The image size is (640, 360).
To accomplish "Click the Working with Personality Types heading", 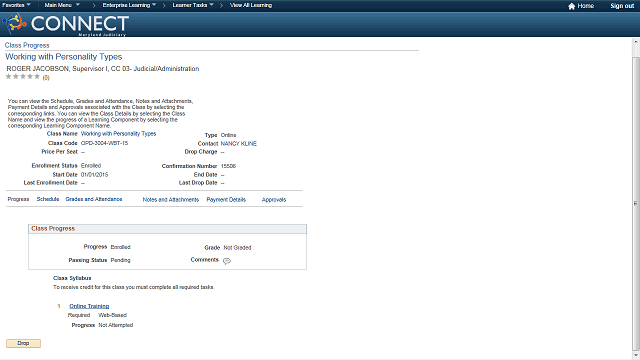I will point(64,57).
